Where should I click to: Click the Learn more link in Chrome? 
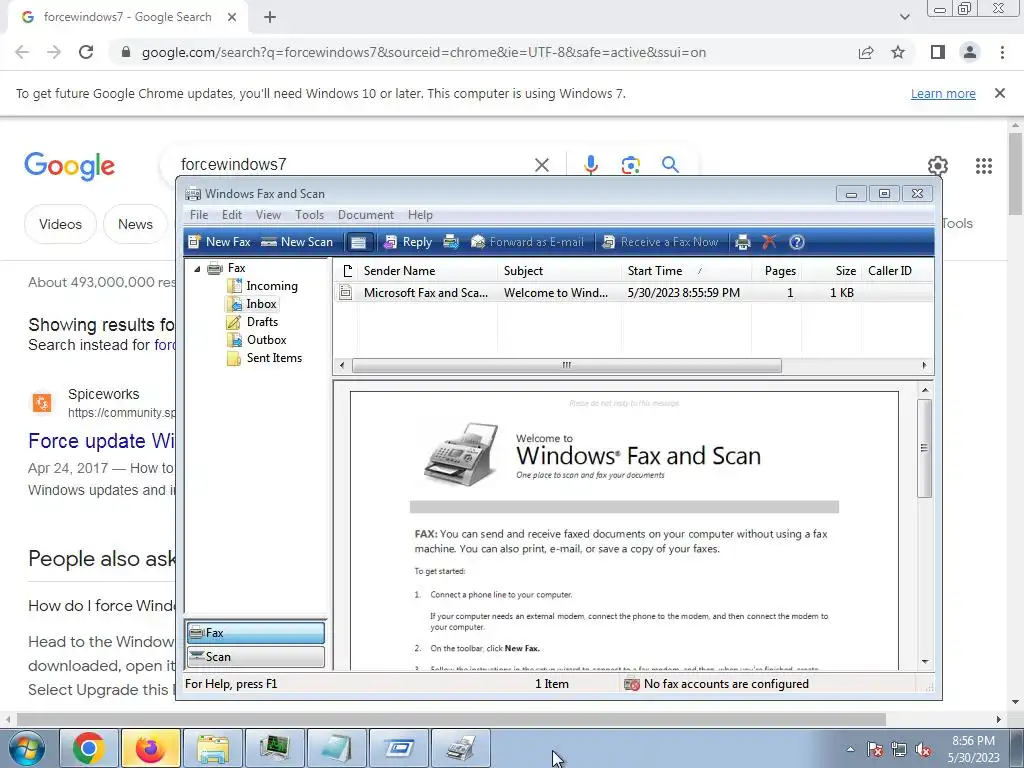point(943,94)
